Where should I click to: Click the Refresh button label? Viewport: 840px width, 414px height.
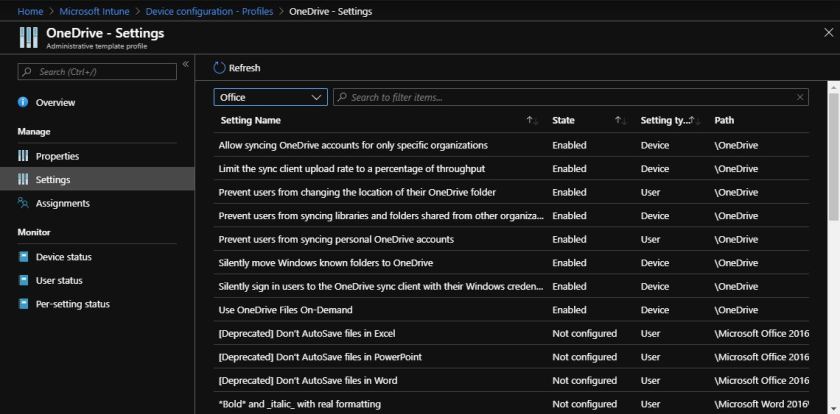(x=244, y=68)
